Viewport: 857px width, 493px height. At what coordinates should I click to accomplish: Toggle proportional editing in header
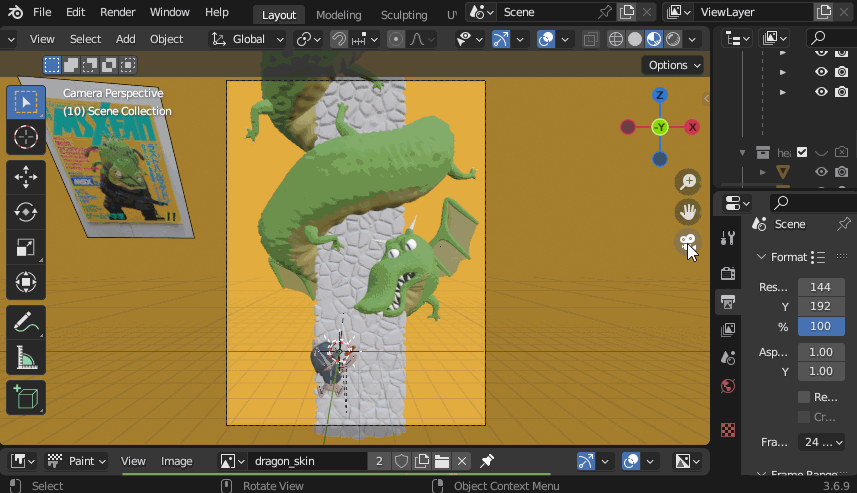coord(396,39)
